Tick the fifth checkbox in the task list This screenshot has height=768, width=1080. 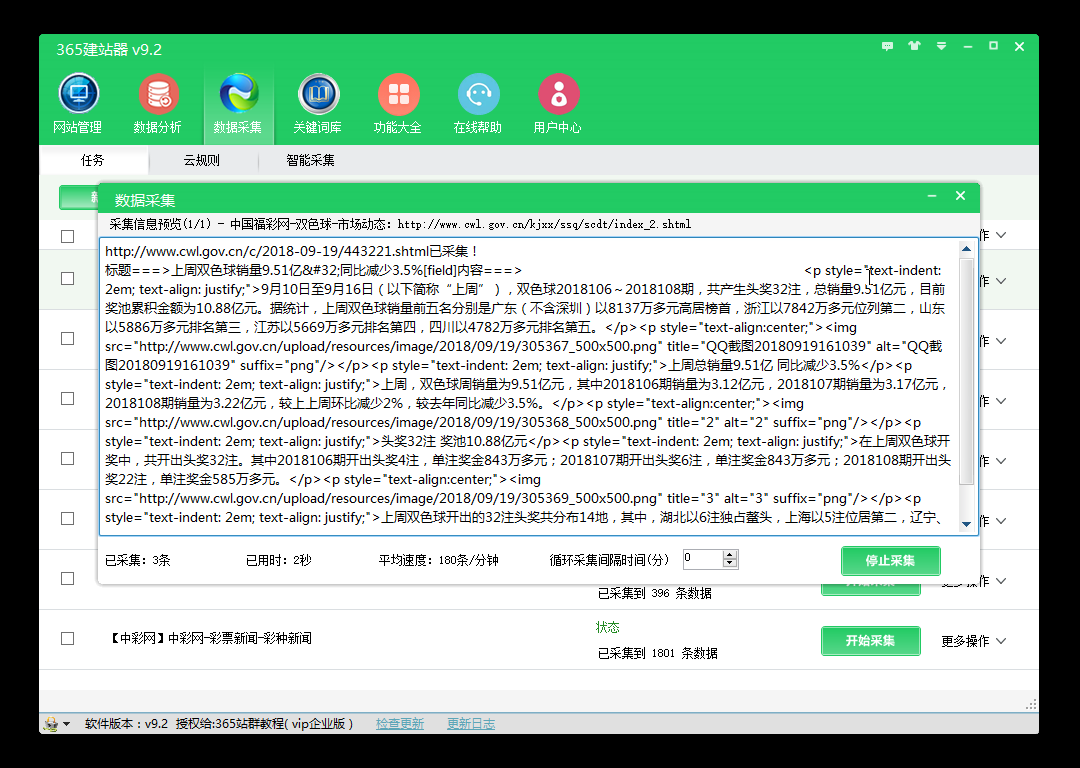tap(68, 458)
